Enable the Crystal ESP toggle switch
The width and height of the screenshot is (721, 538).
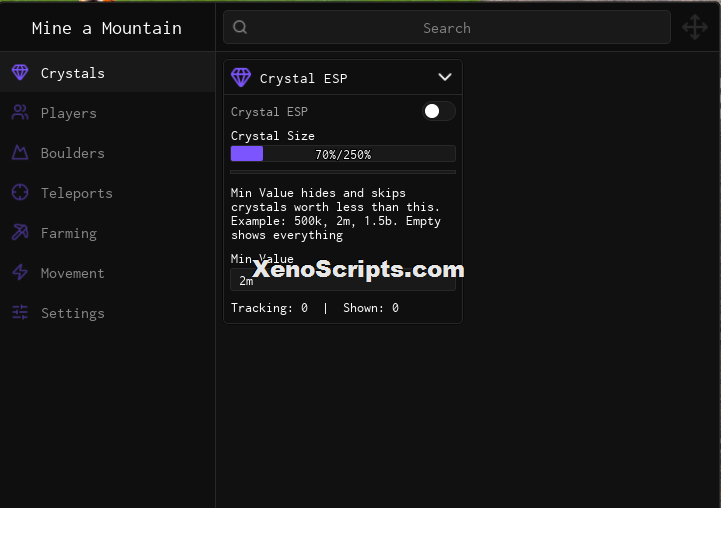click(439, 111)
